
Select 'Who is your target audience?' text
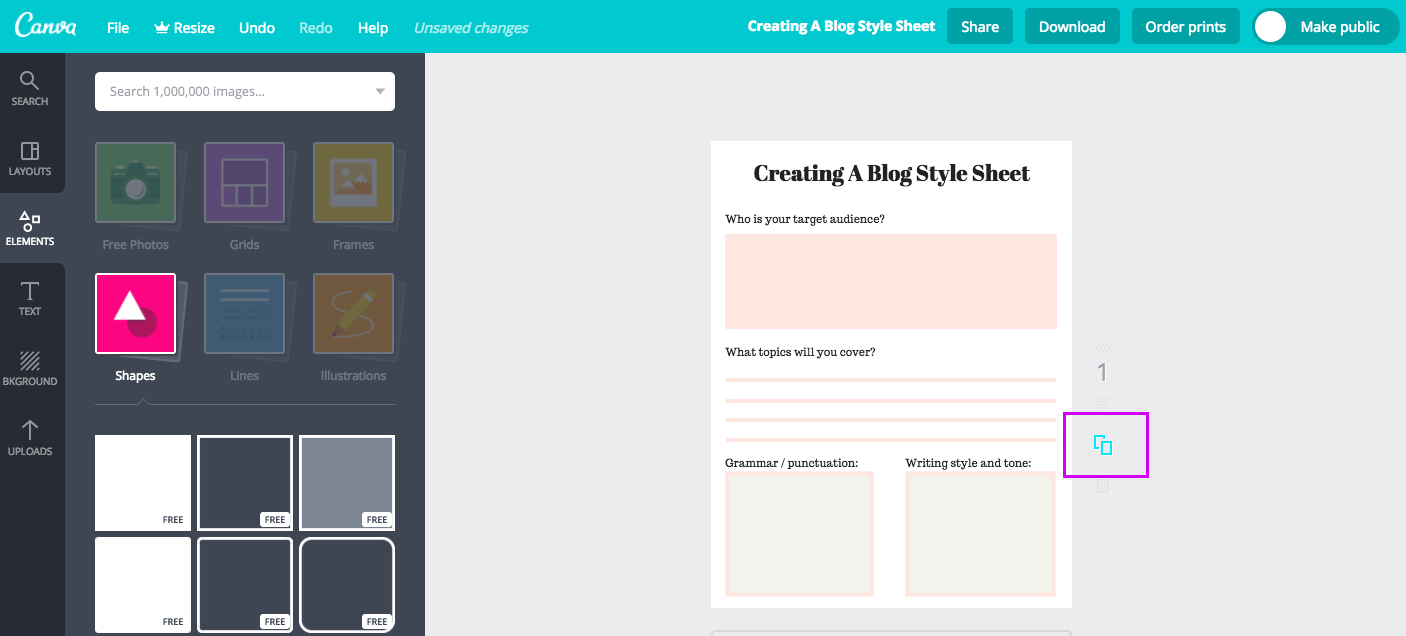point(805,218)
